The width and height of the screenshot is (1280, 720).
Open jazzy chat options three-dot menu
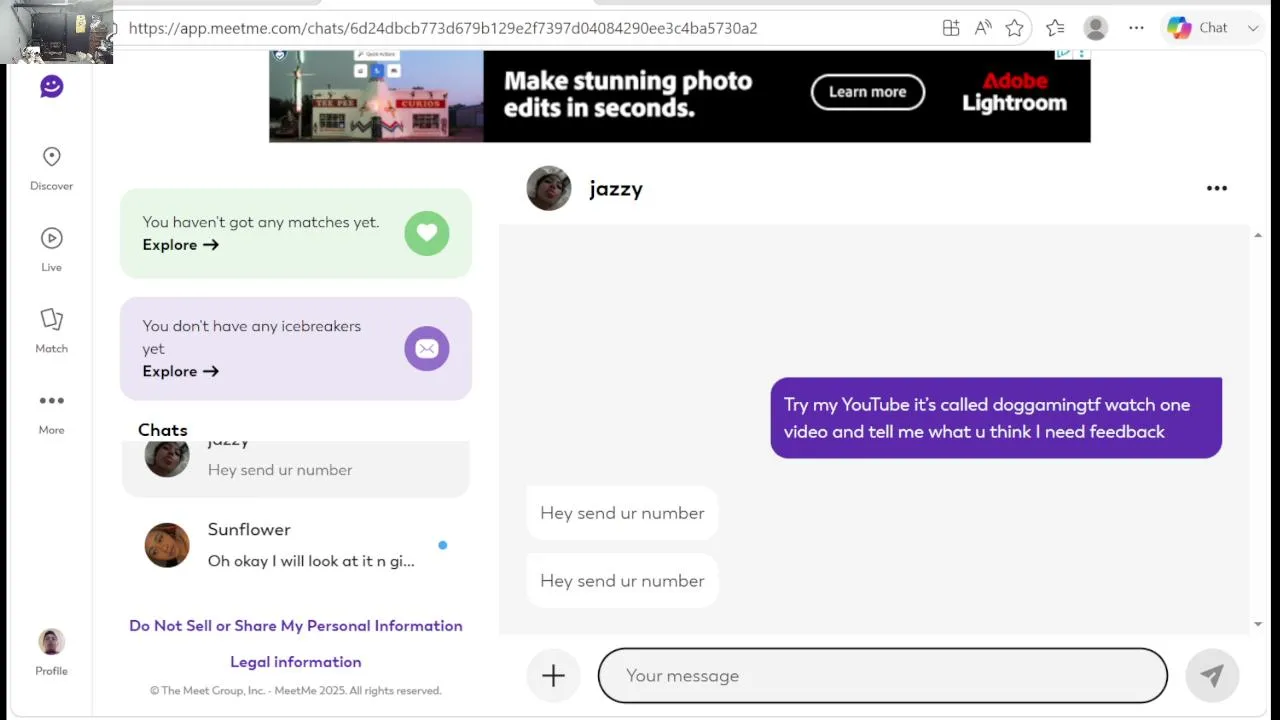1216,188
